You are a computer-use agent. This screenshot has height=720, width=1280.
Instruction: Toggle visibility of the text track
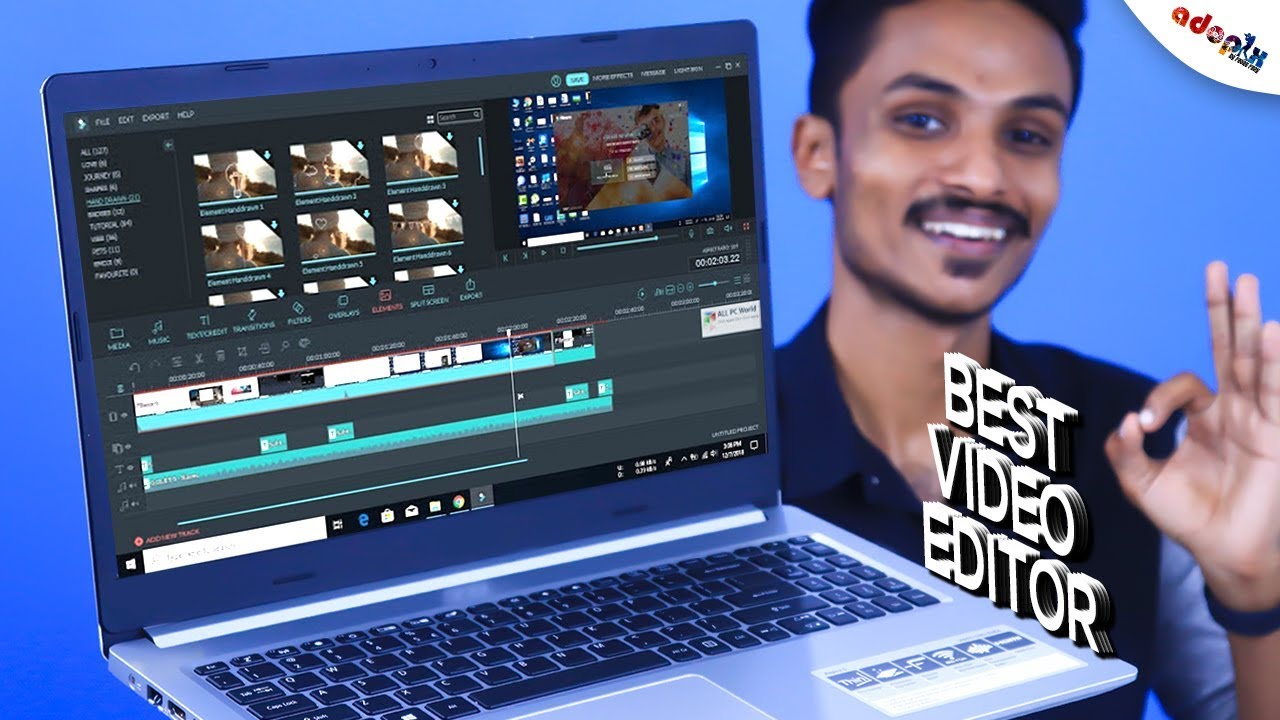[131, 468]
